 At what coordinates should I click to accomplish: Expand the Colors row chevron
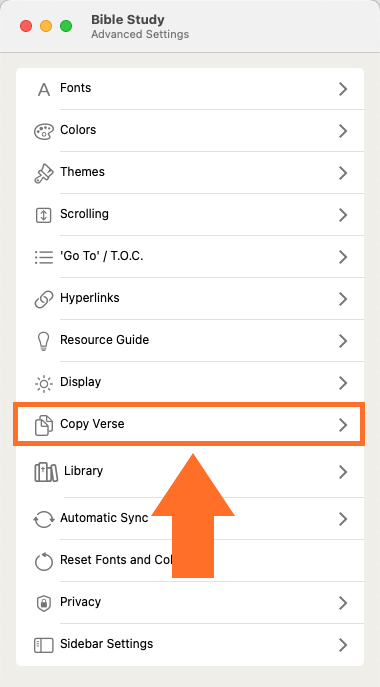coord(343,131)
